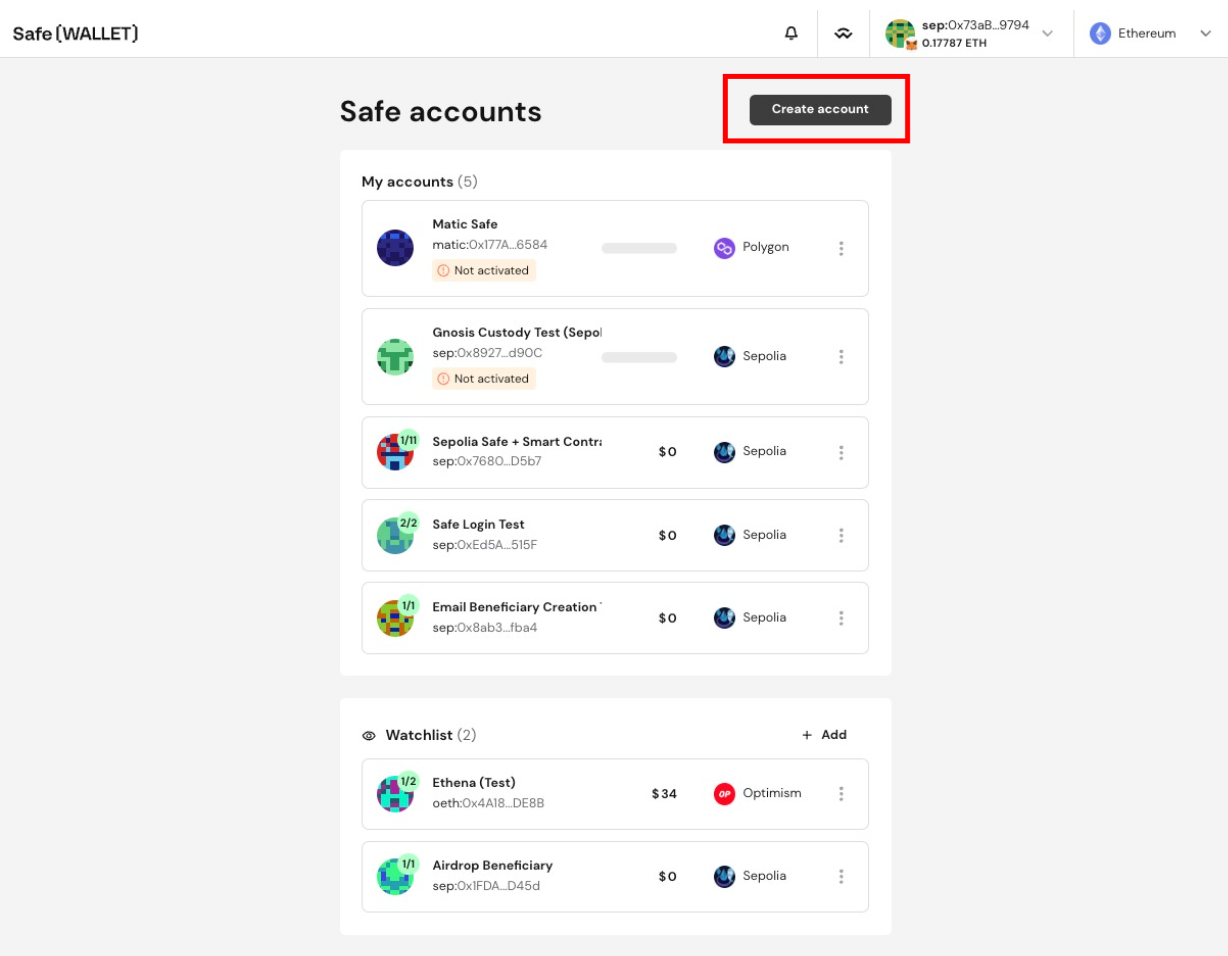This screenshot has height=956, width=1228.
Task: Click the My accounts (5) heading
Action: [420, 182]
